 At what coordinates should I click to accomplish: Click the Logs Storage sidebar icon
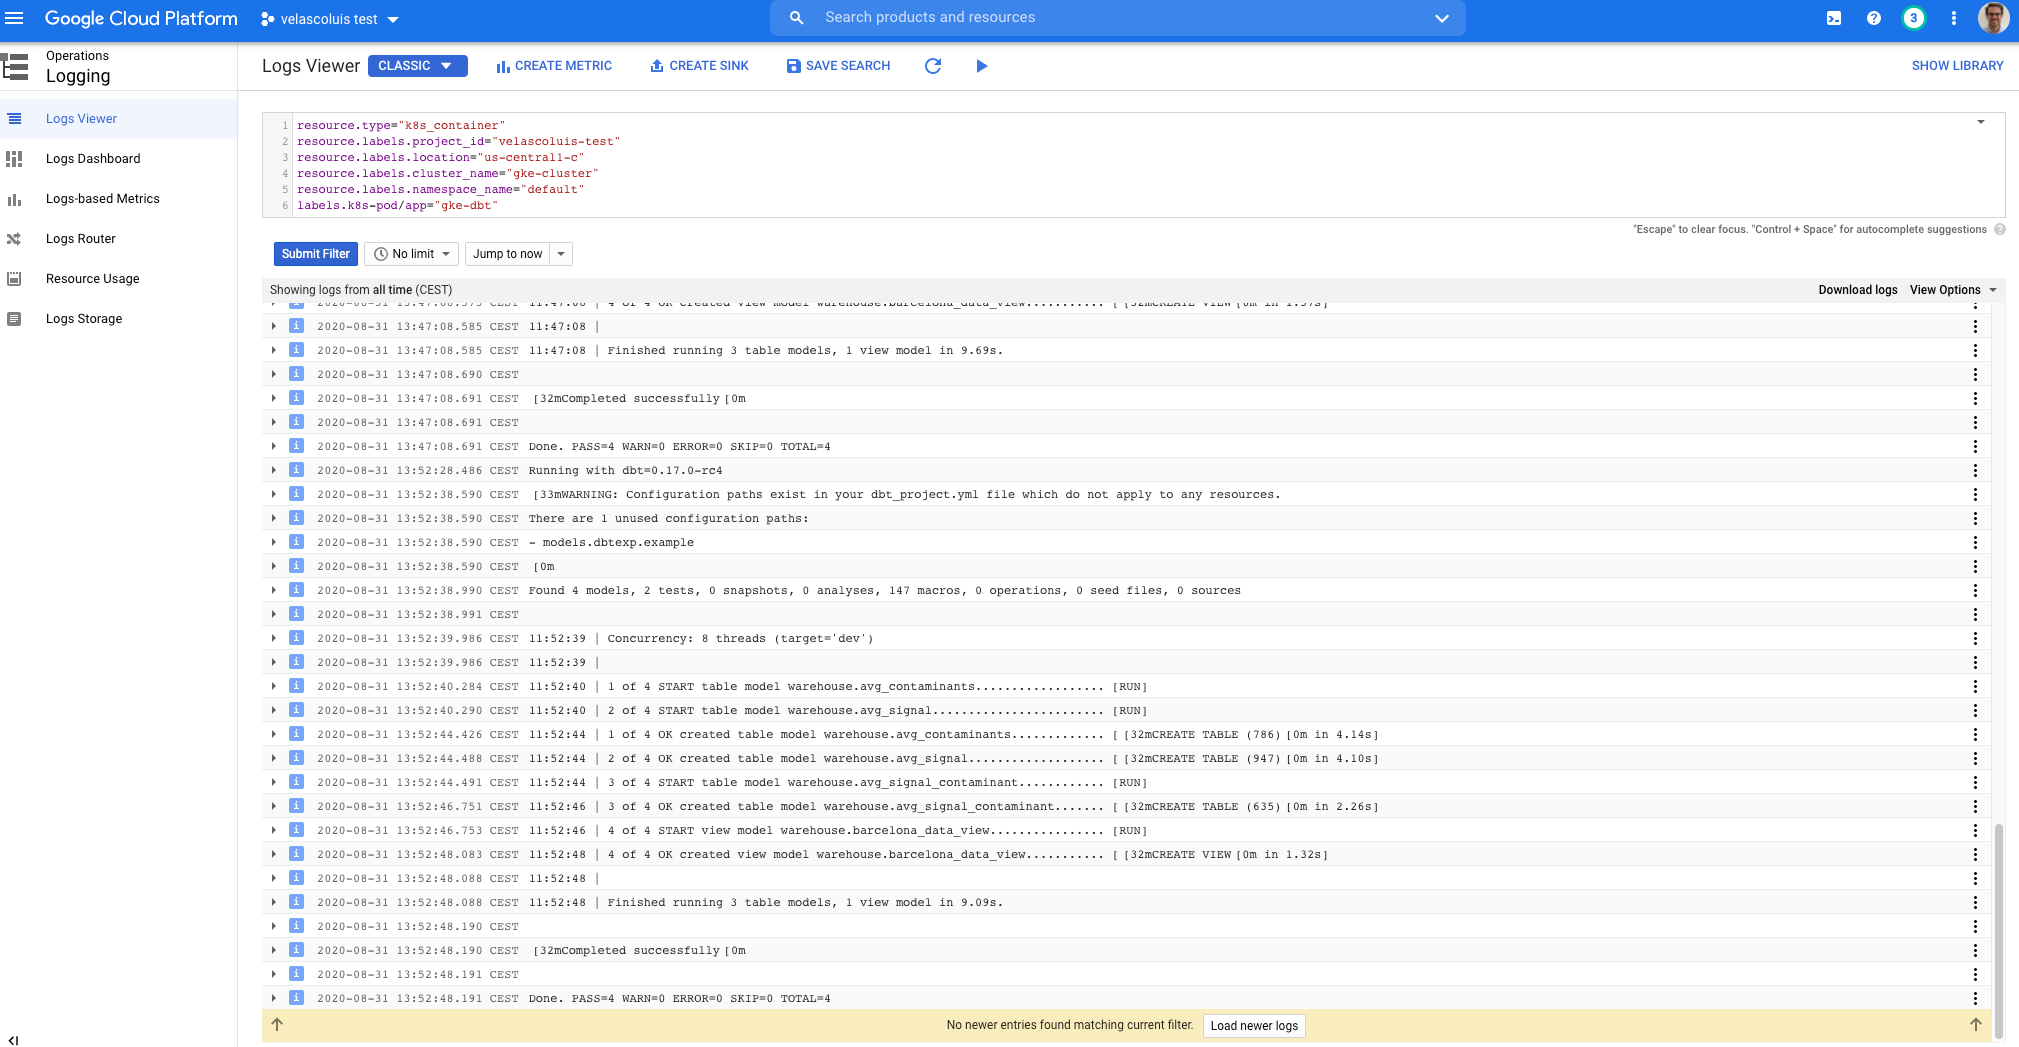(x=14, y=319)
